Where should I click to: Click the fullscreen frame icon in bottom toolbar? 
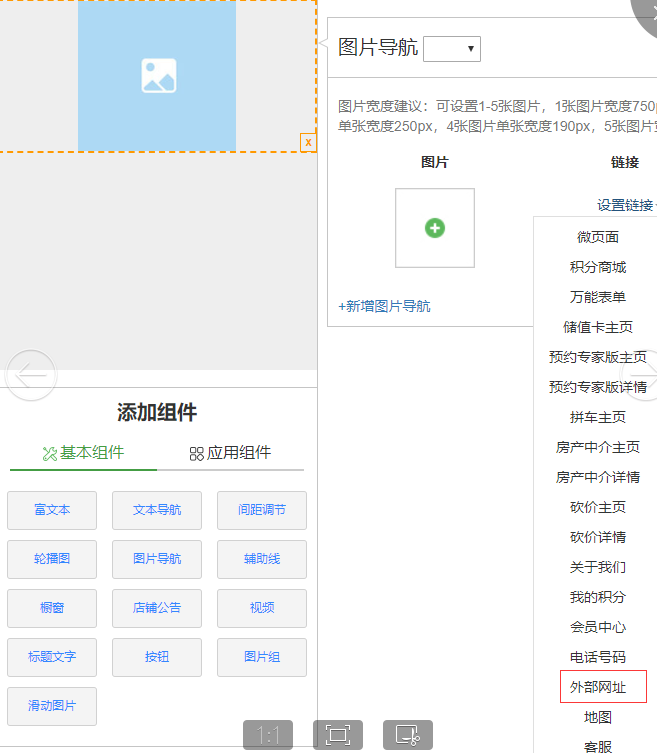click(x=338, y=736)
